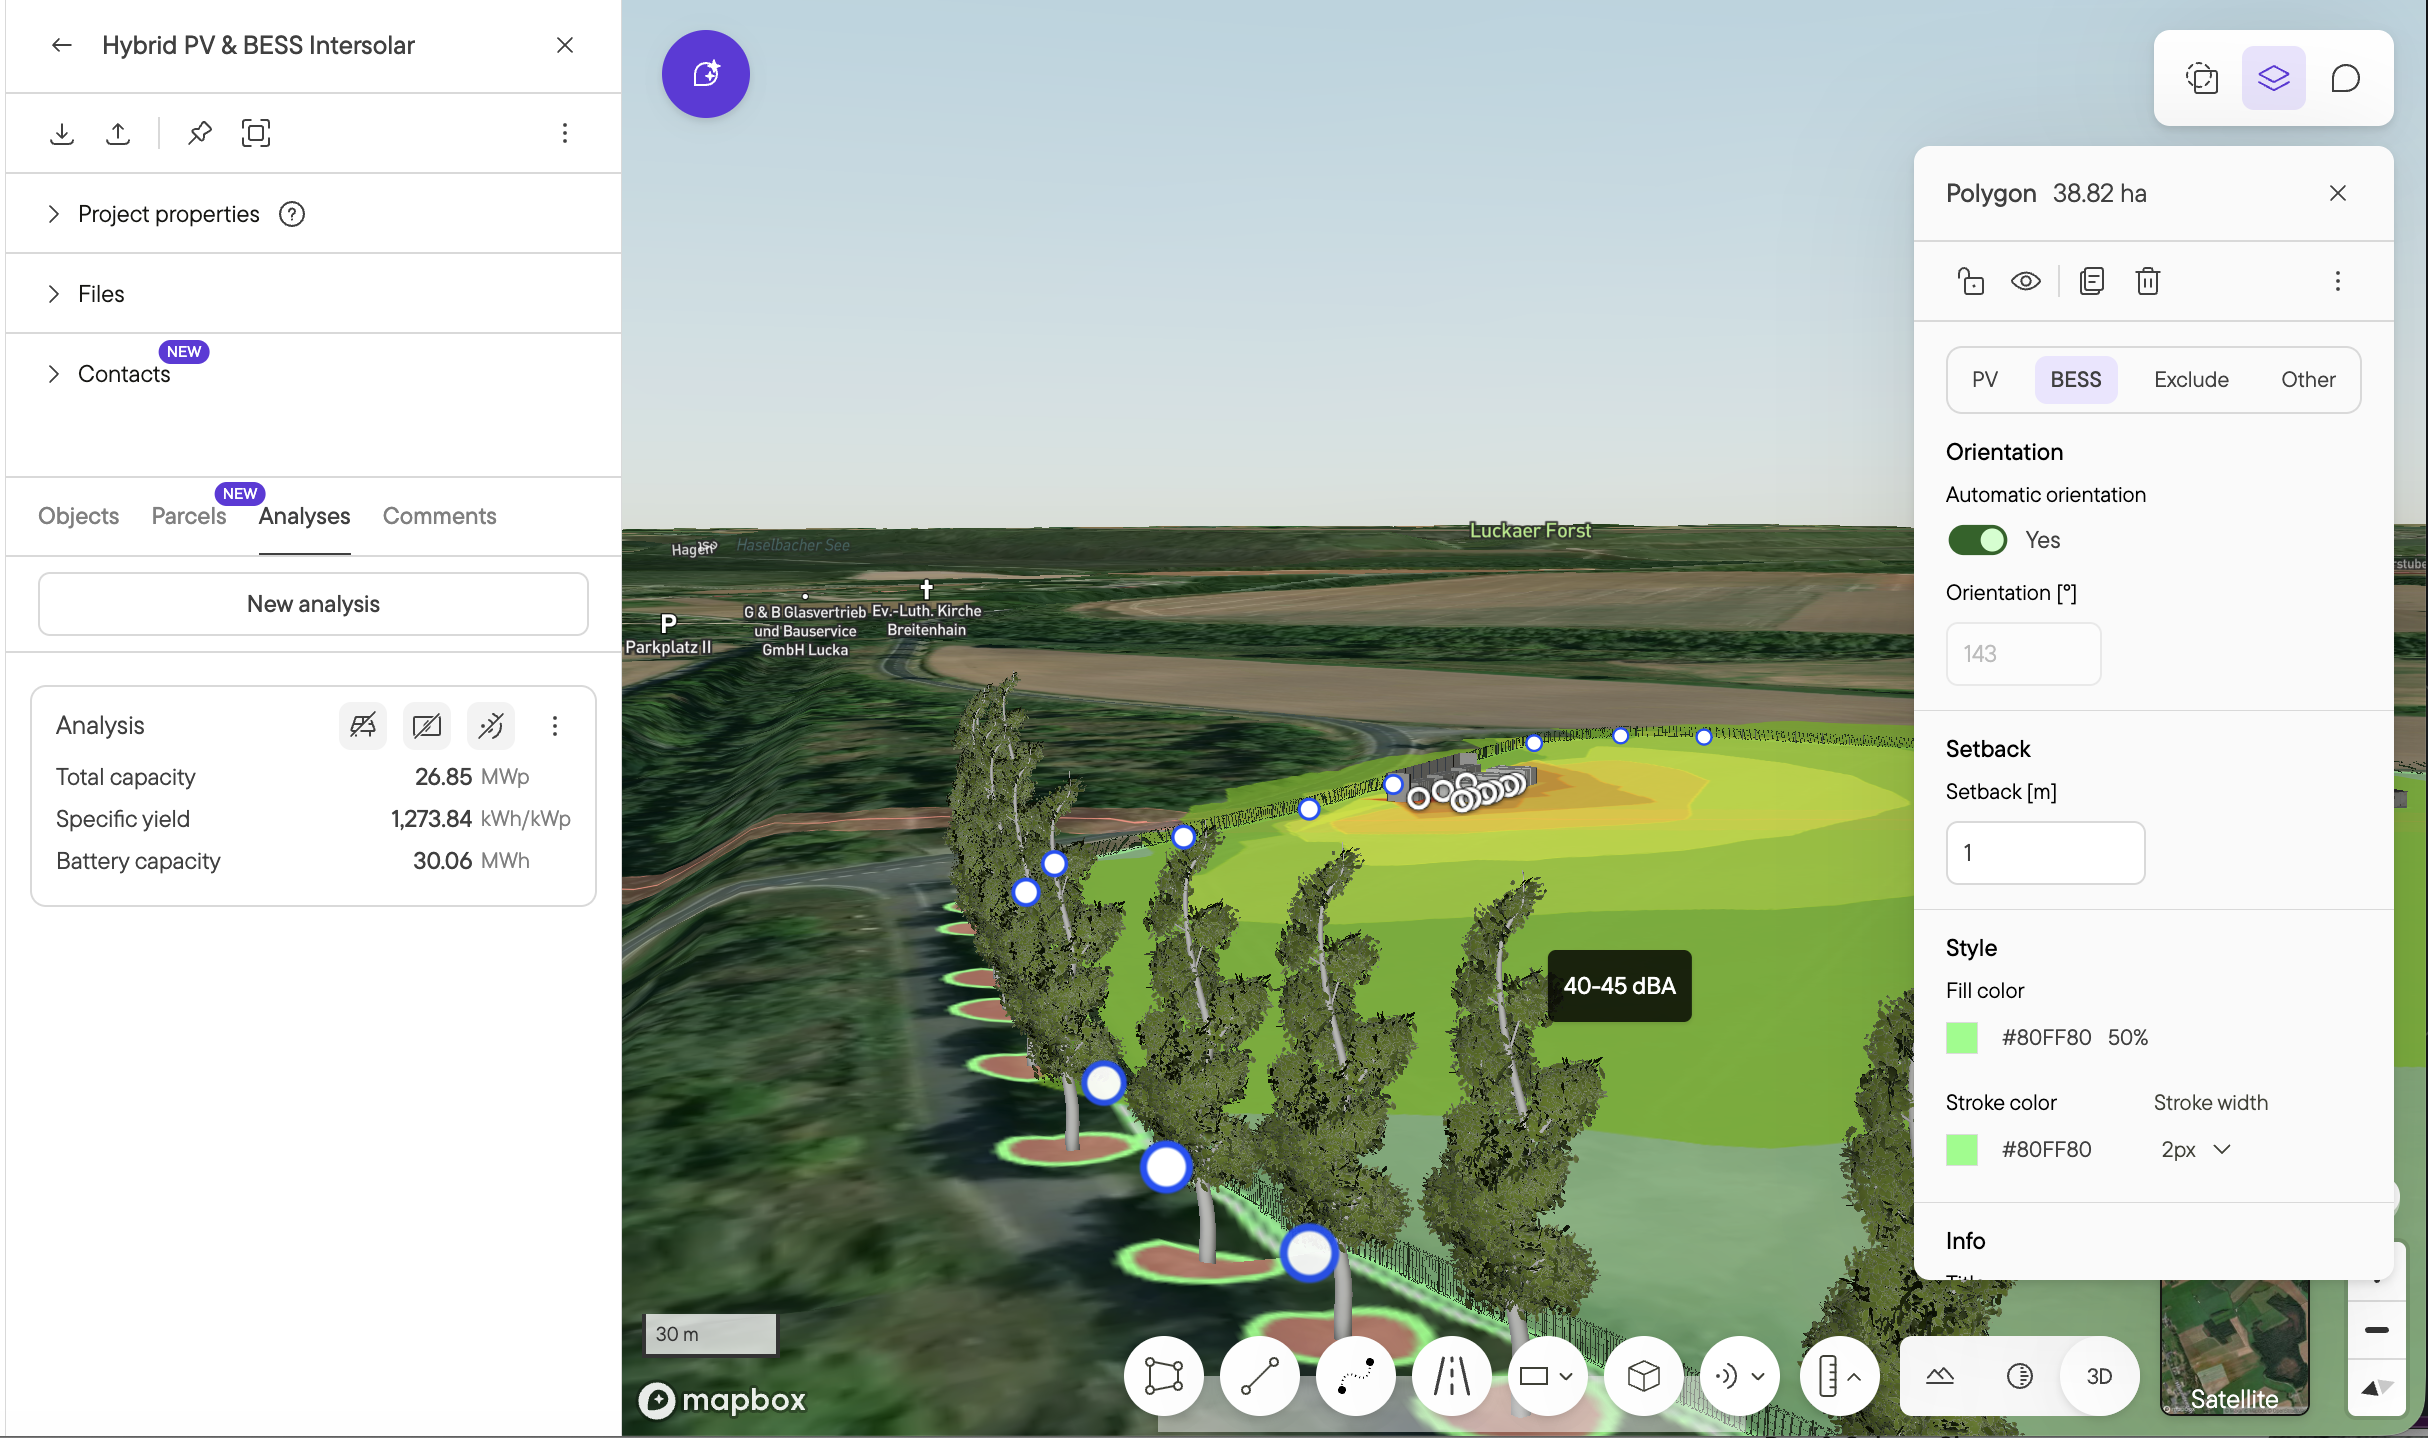The image size is (2428, 1438).
Task: Toggle Automatic orientation switch off
Action: (1977, 540)
